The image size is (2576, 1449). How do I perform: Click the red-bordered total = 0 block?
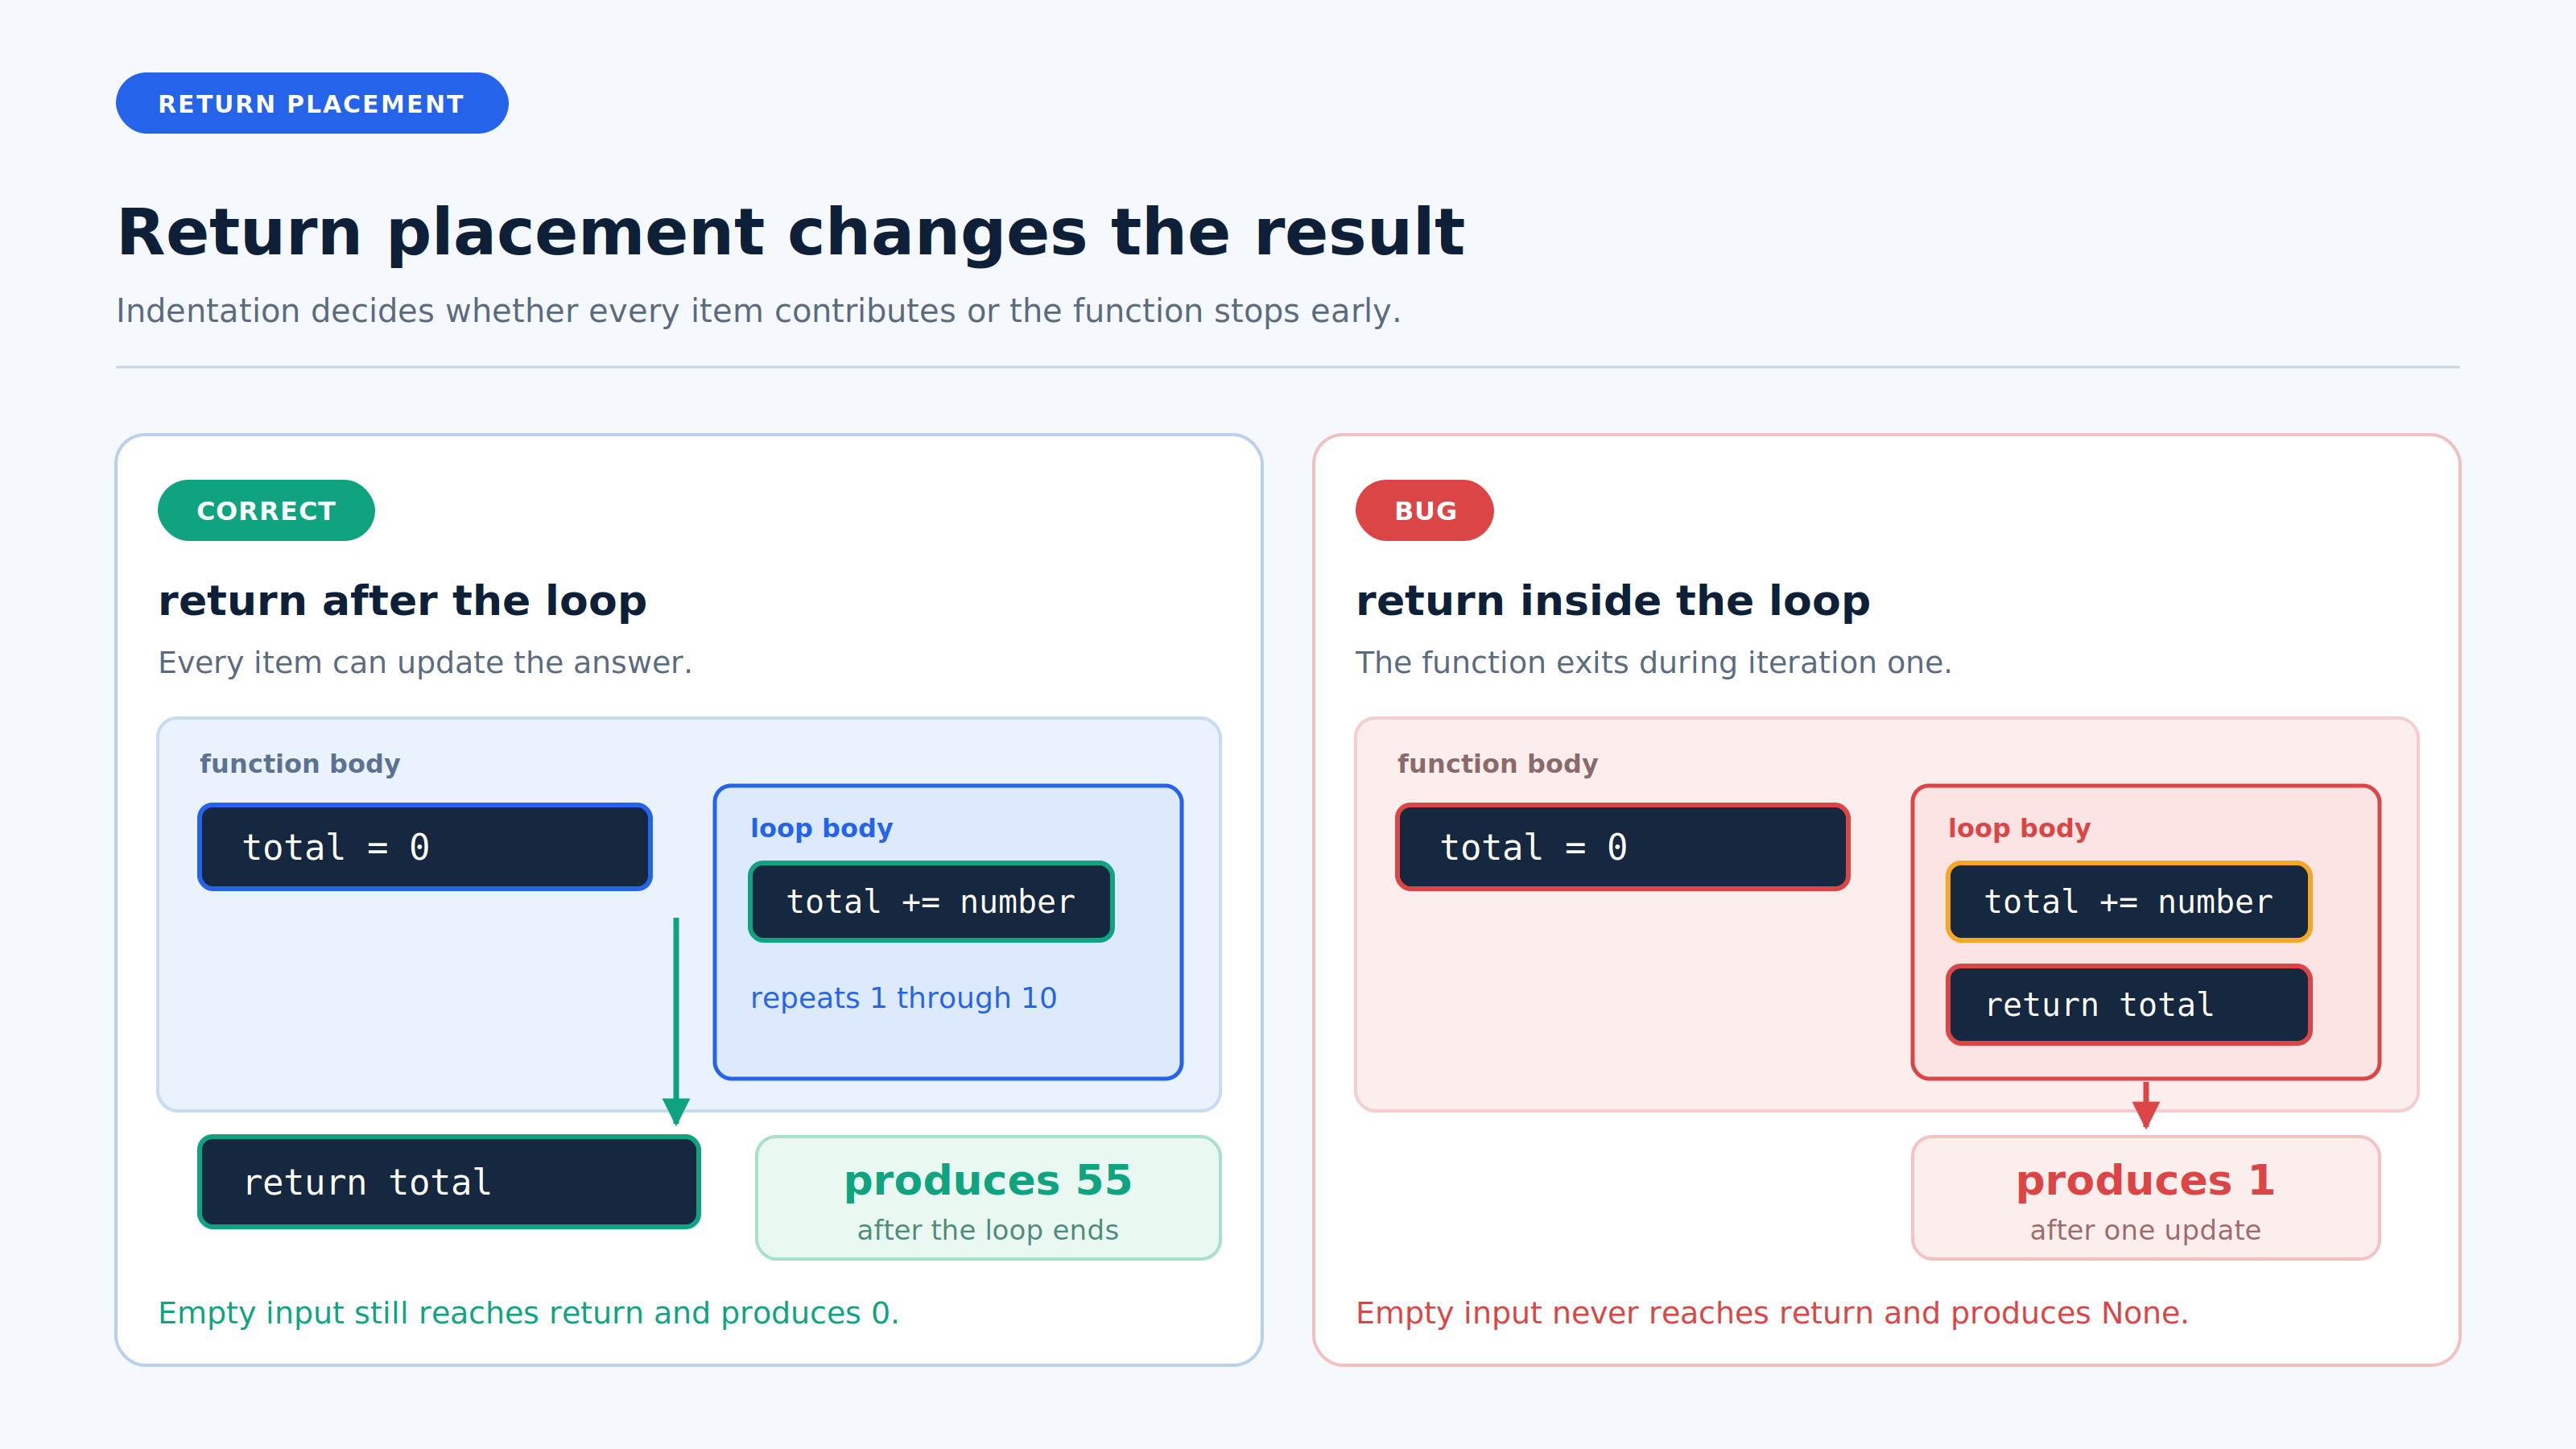pos(1622,847)
